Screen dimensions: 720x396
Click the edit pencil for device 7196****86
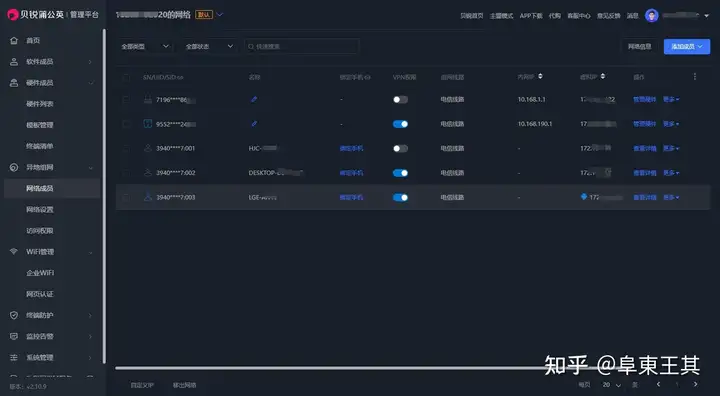click(254, 99)
